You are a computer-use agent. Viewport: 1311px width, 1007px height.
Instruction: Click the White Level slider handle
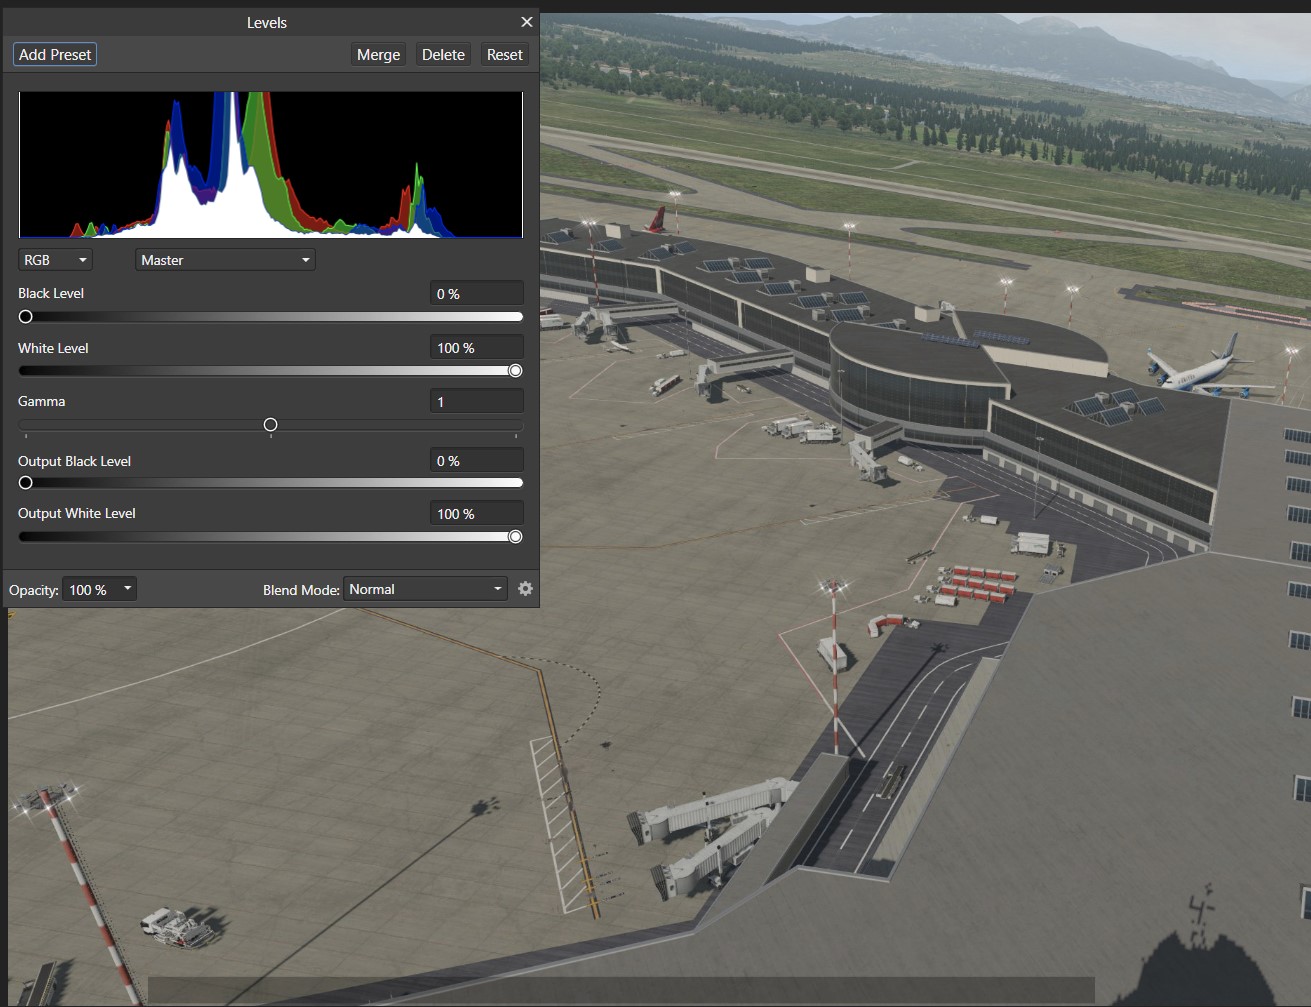(515, 371)
